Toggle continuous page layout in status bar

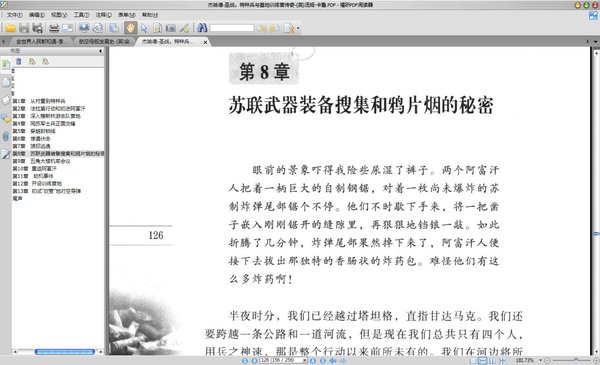pyautogui.click(x=483, y=360)
